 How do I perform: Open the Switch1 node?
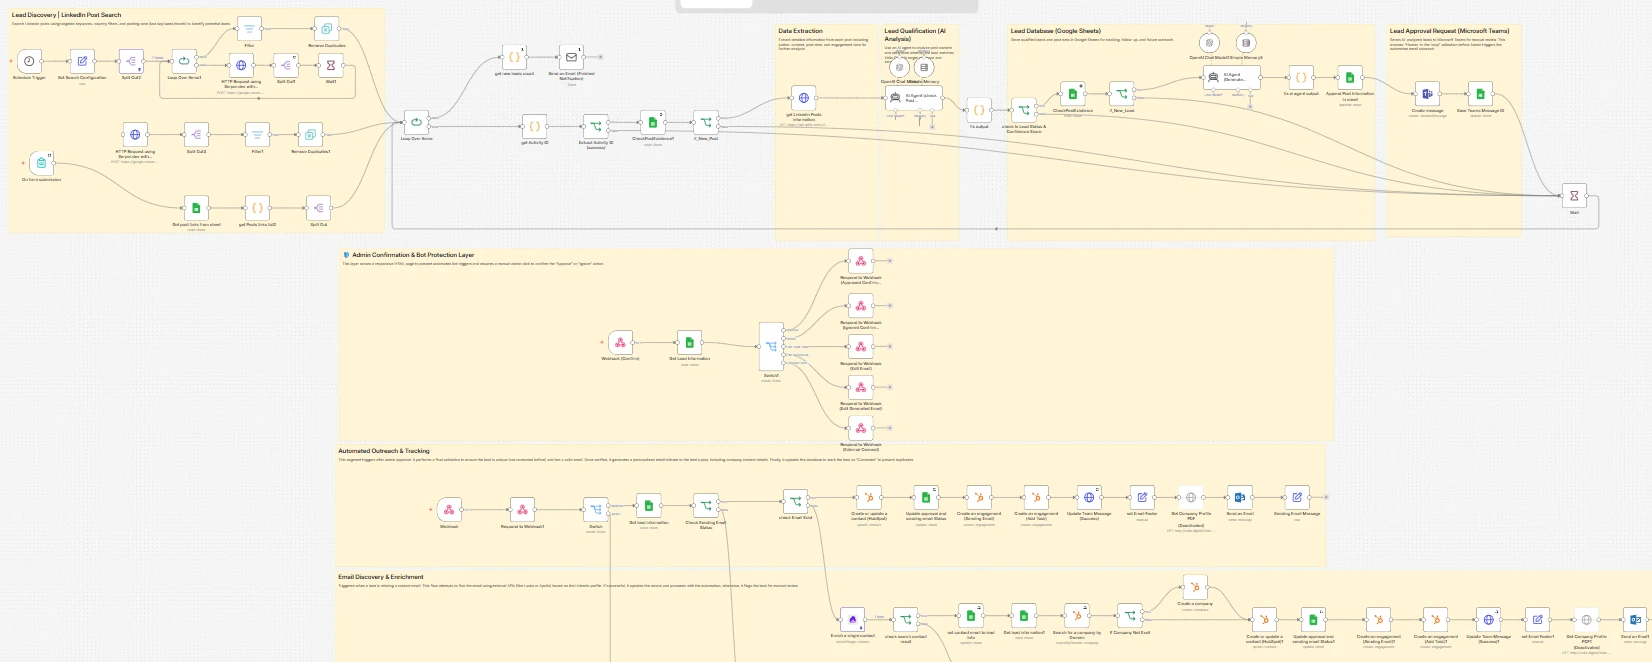pos(771,347)
